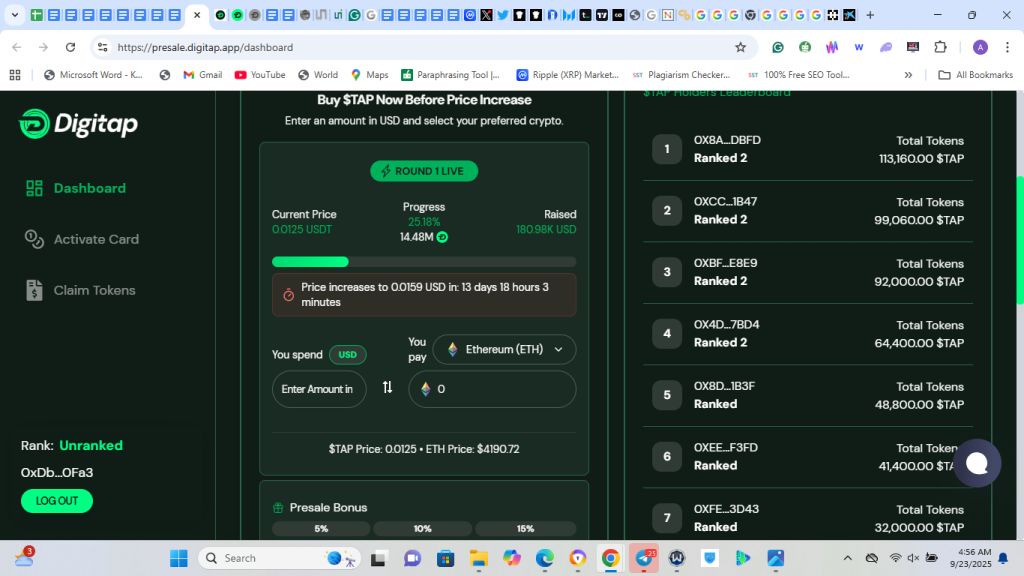This screenshot has height=576, width=1024.
Task: Click the 15% presale bonus tier
Action: pyautogui.click(x=525, y=528)
